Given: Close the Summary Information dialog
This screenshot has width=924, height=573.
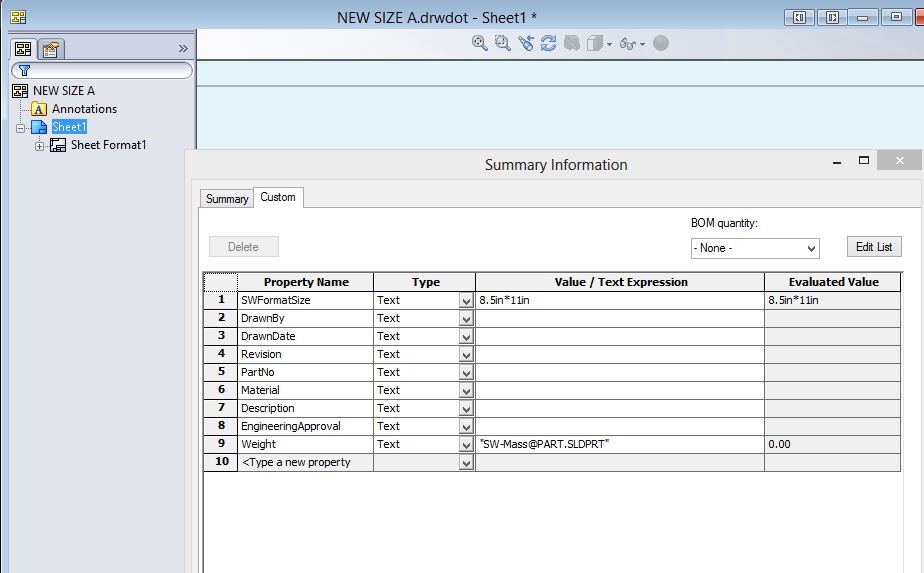Looking at the screenshot, I should [899, 160].
